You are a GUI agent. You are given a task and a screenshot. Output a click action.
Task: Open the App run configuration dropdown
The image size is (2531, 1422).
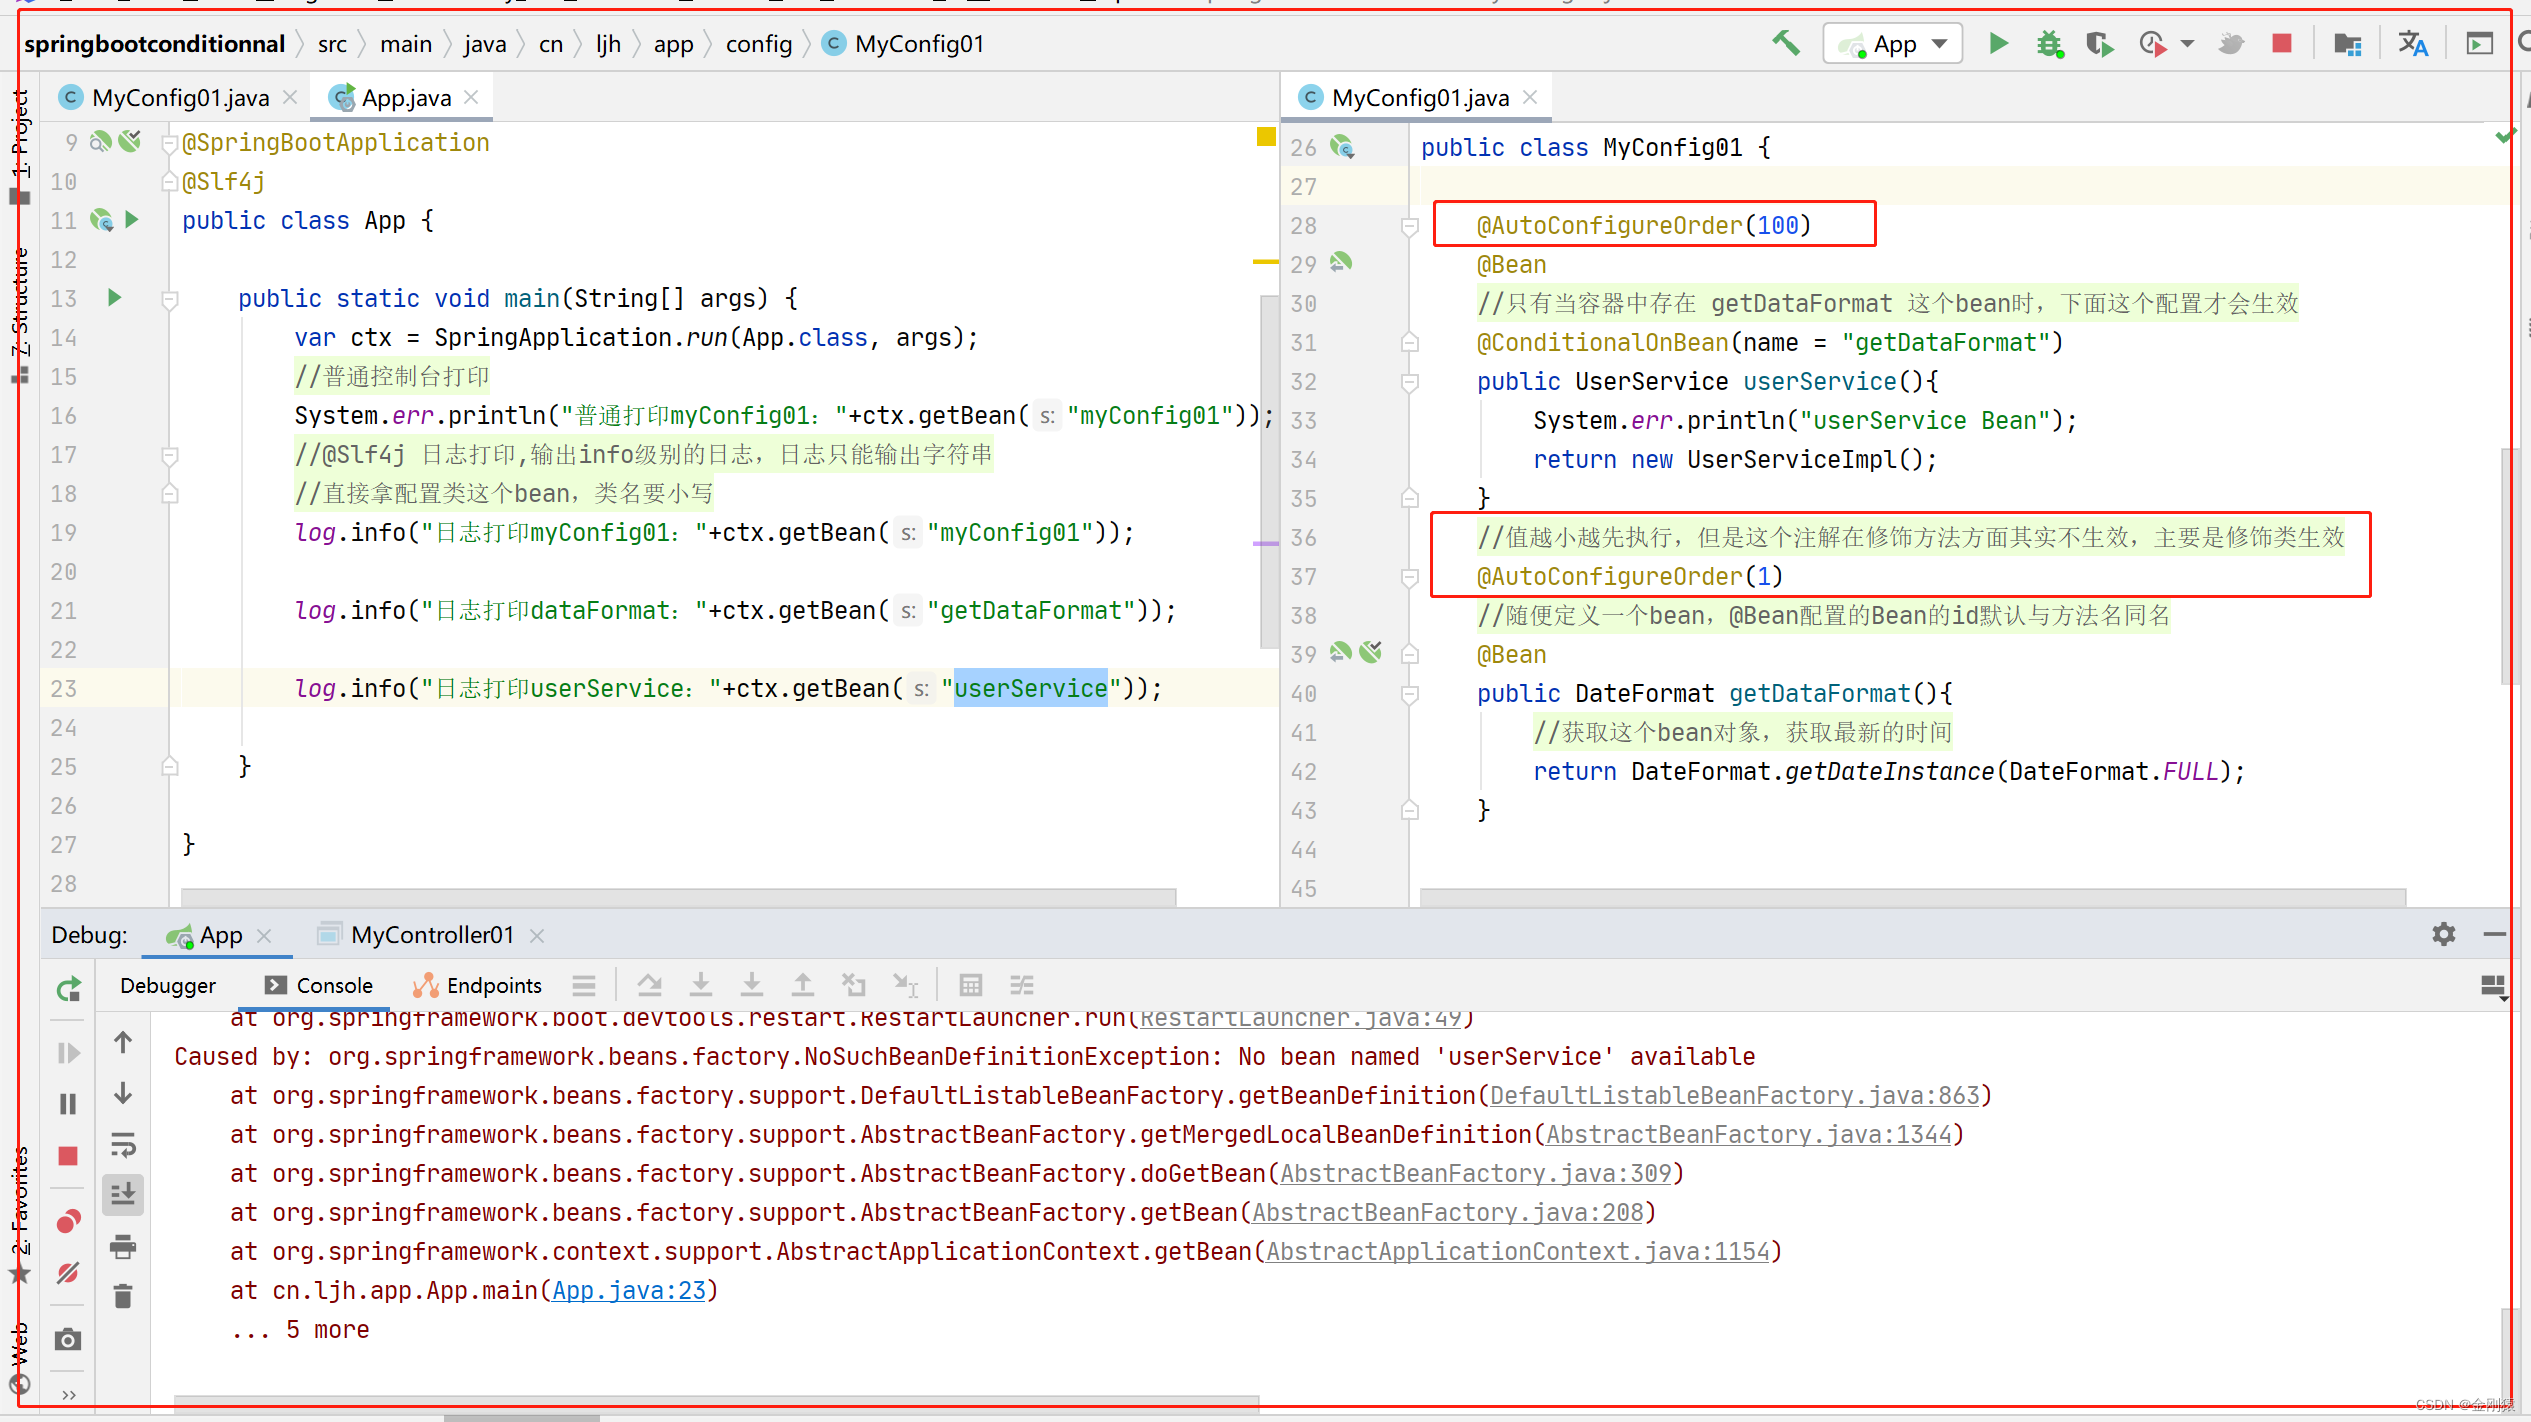(1892, 44)
